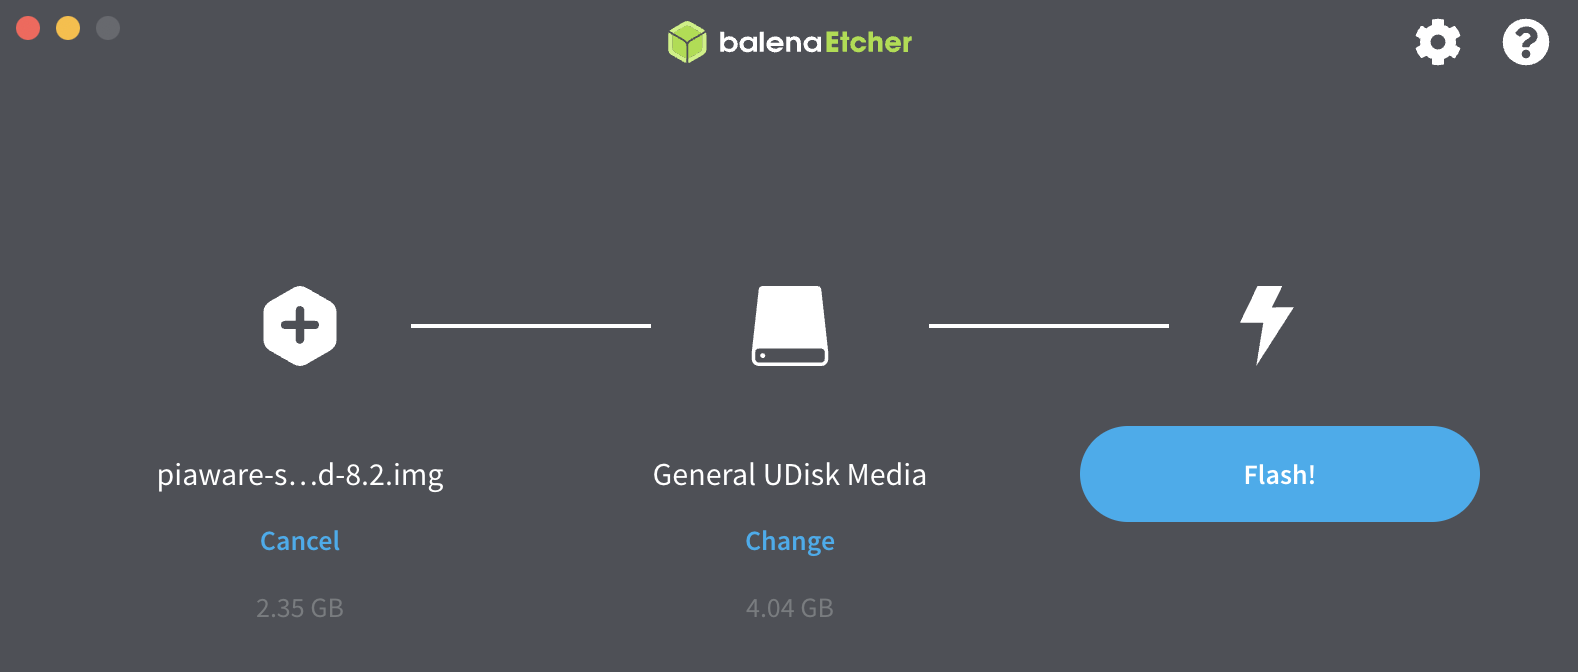Screen dimensions: 1578x672
Task: Click the grayed-out maximize window button
Action: point(108,28)
